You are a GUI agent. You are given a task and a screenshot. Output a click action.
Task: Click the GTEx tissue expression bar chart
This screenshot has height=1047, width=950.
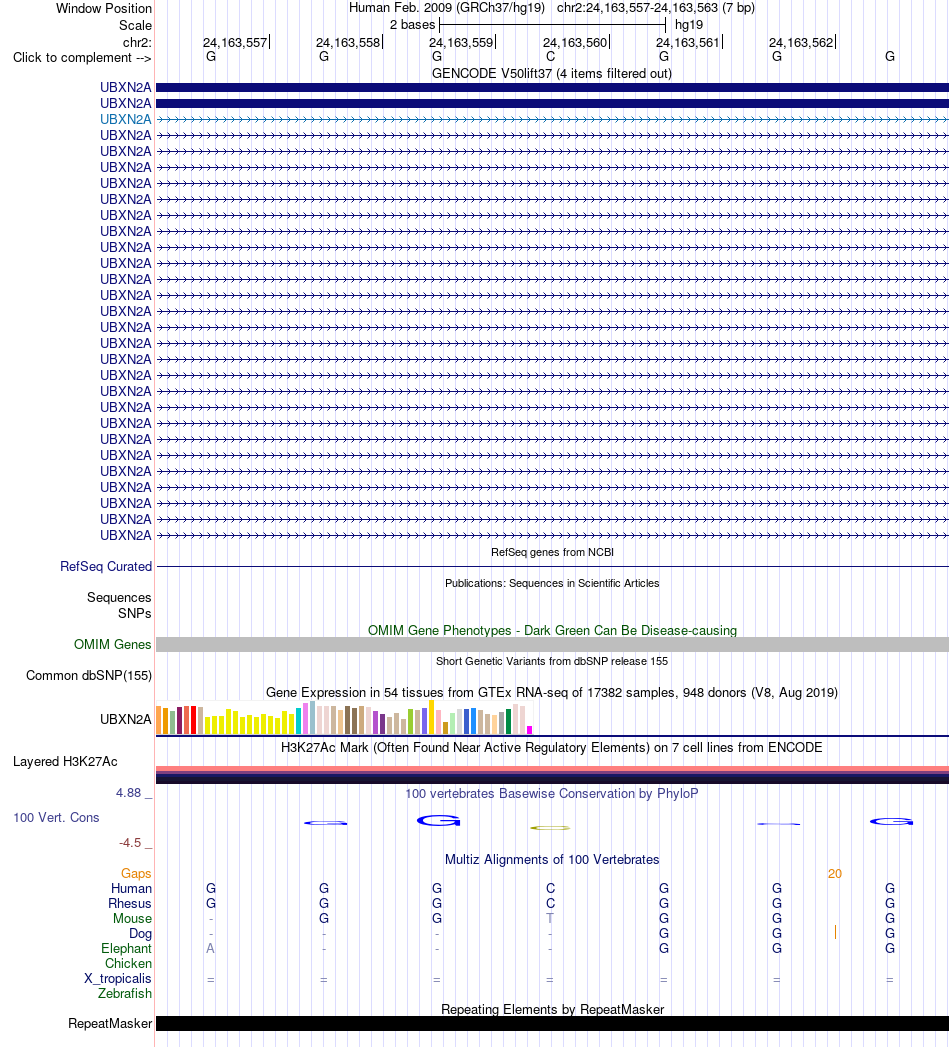(x=344, y=717)
